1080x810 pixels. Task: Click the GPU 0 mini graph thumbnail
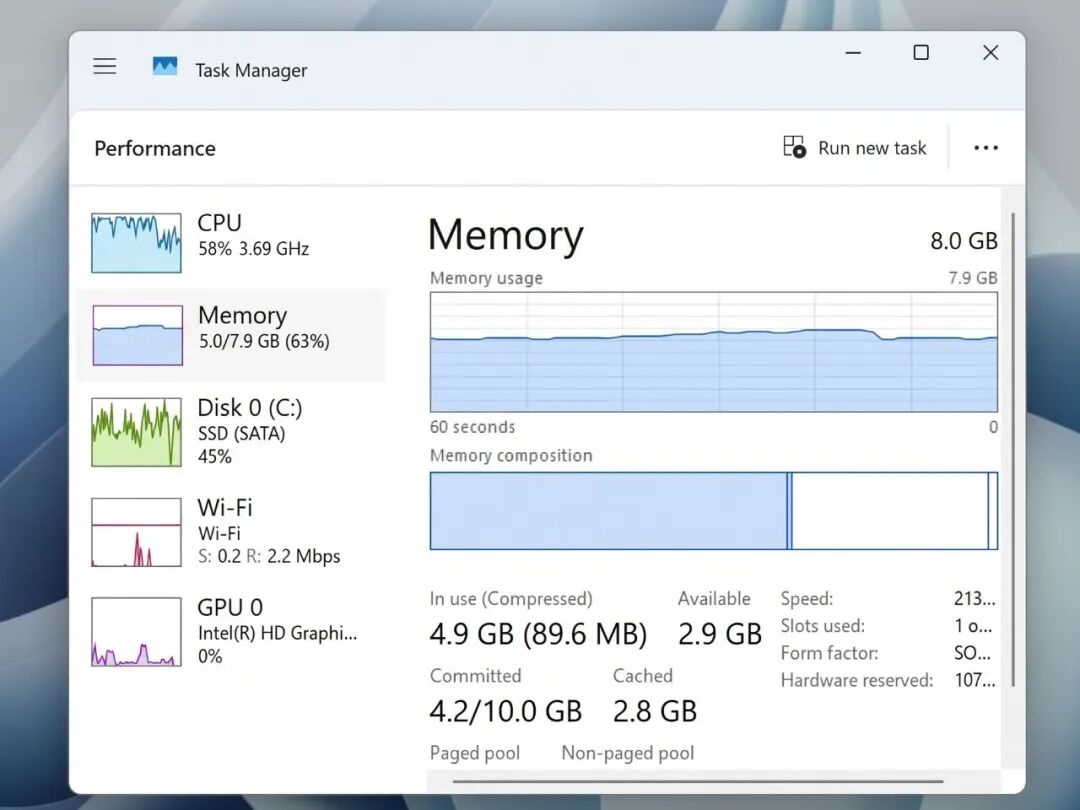point(136,632)
